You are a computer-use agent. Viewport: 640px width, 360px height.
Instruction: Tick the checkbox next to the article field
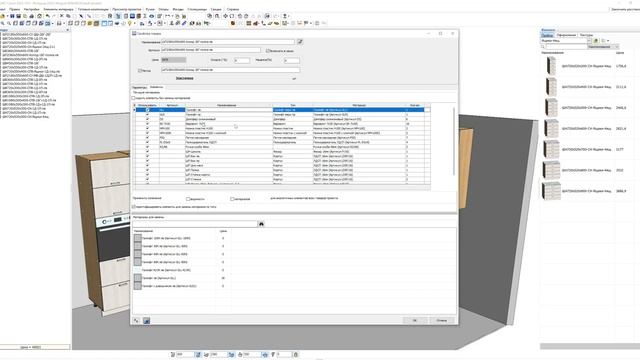click(268, 51)
